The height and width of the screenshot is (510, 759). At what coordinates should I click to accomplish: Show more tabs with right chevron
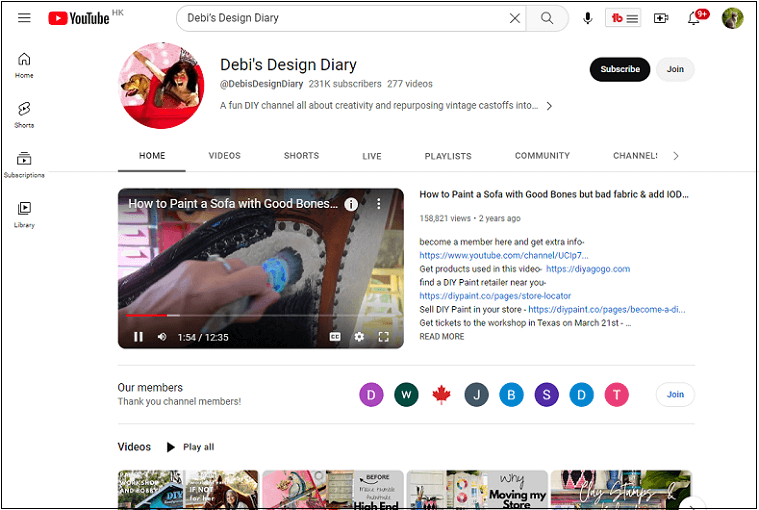point(676,156)
